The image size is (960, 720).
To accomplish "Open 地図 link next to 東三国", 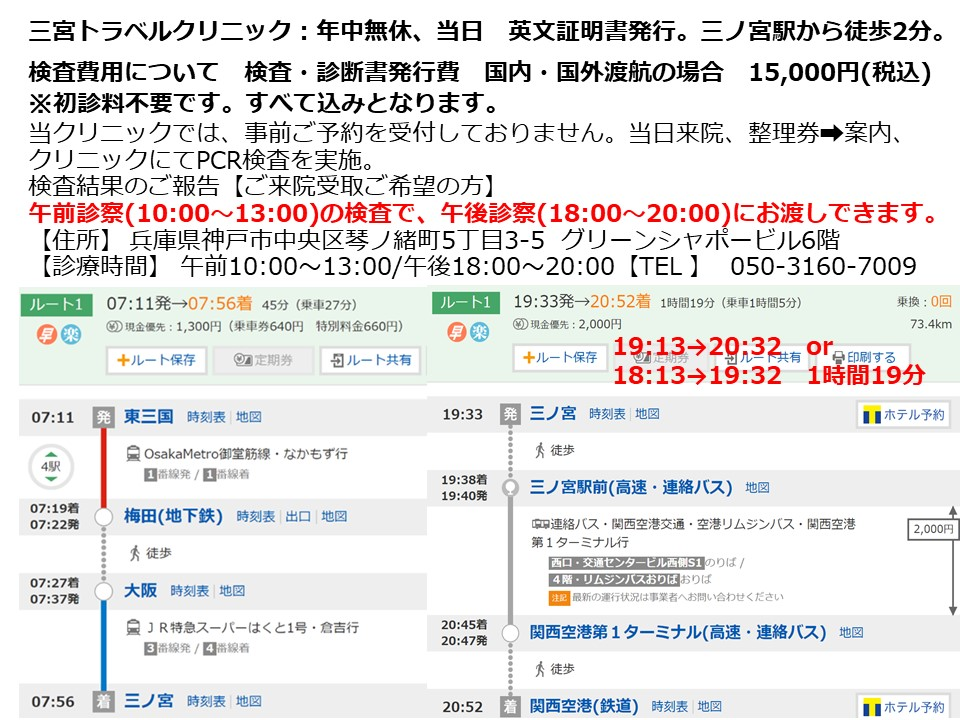I will point(249,417).
